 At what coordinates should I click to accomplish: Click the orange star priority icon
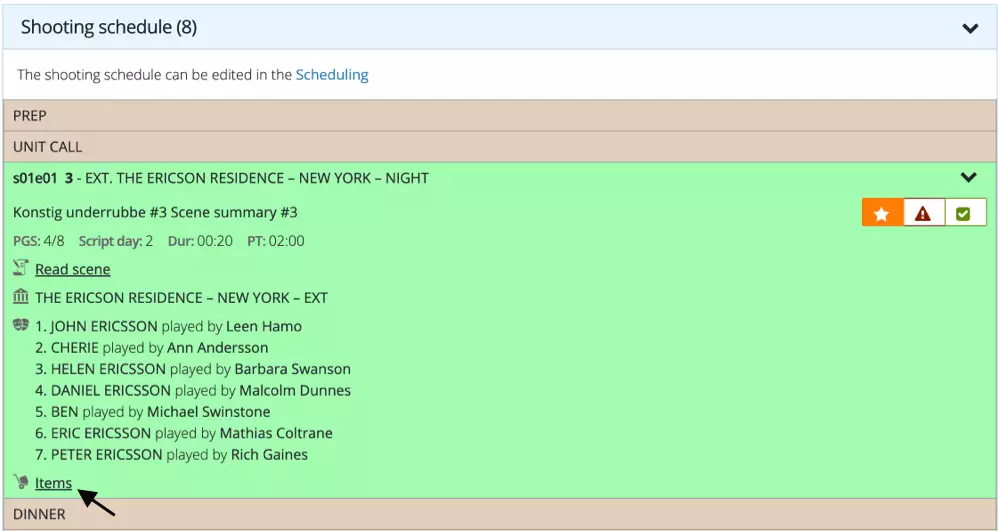882,213
